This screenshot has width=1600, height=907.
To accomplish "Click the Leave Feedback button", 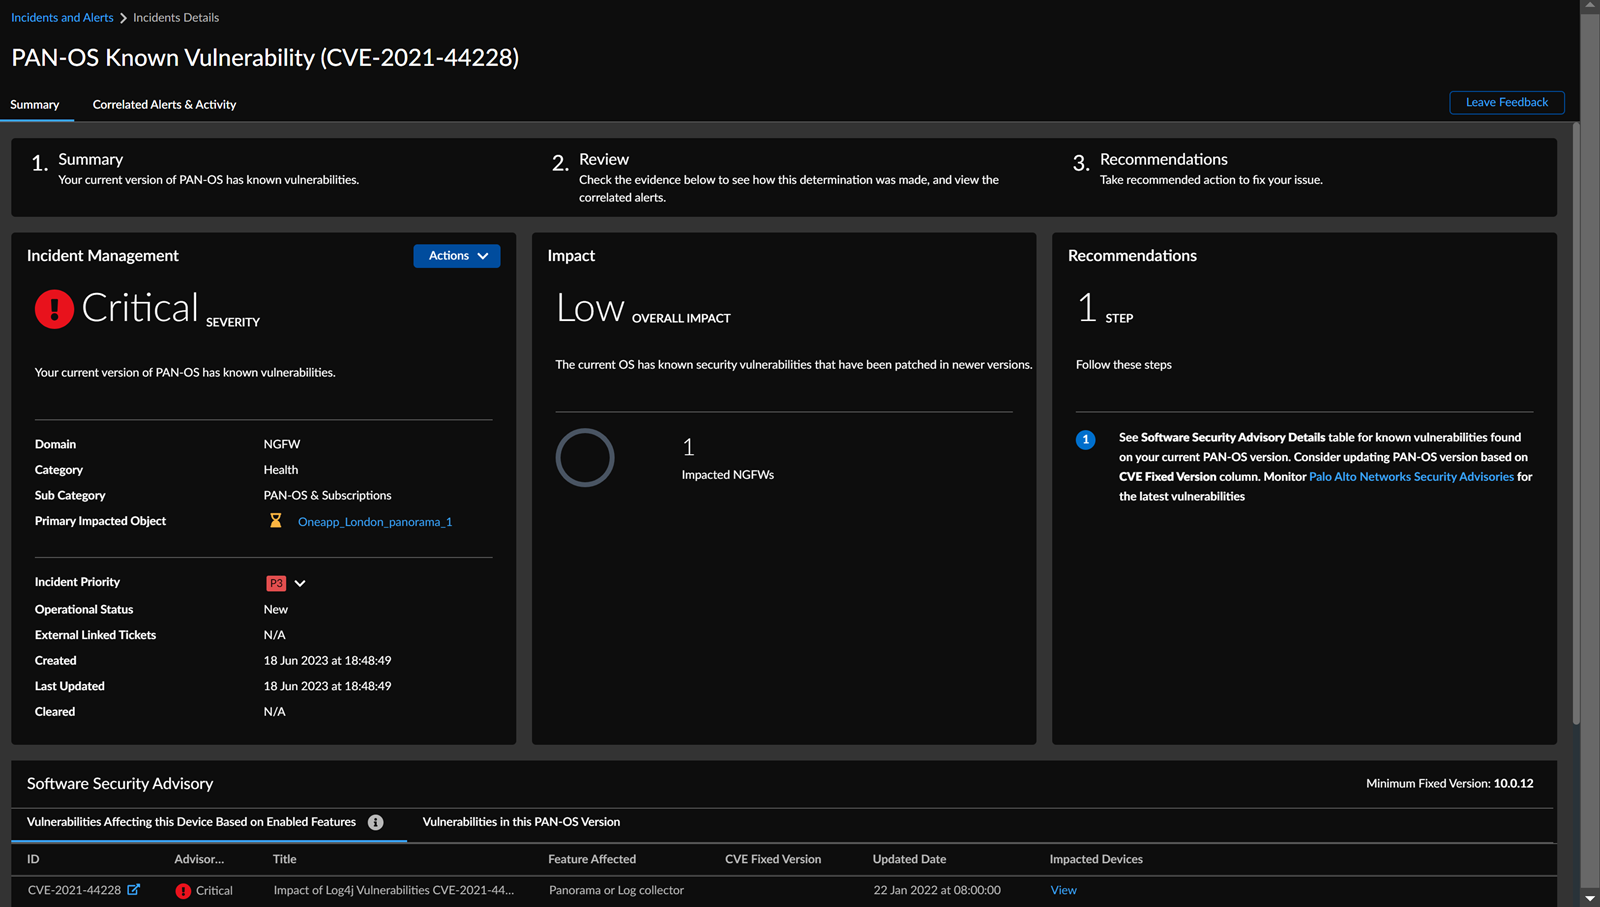I will click(x=1506, y=102).
